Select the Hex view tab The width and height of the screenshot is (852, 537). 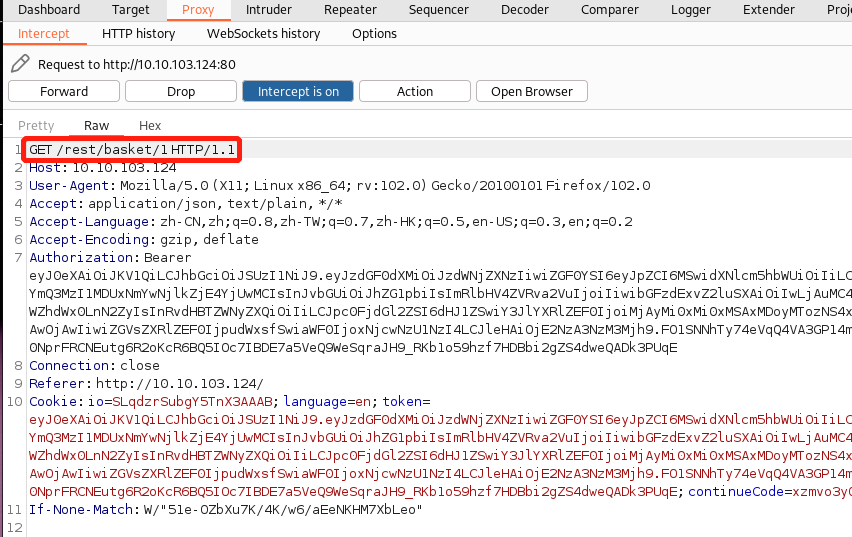tap(150, 126)
